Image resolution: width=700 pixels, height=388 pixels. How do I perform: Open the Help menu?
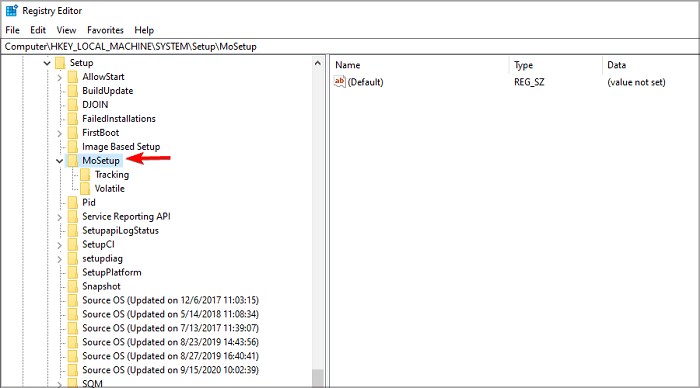[x=144, y=30]
